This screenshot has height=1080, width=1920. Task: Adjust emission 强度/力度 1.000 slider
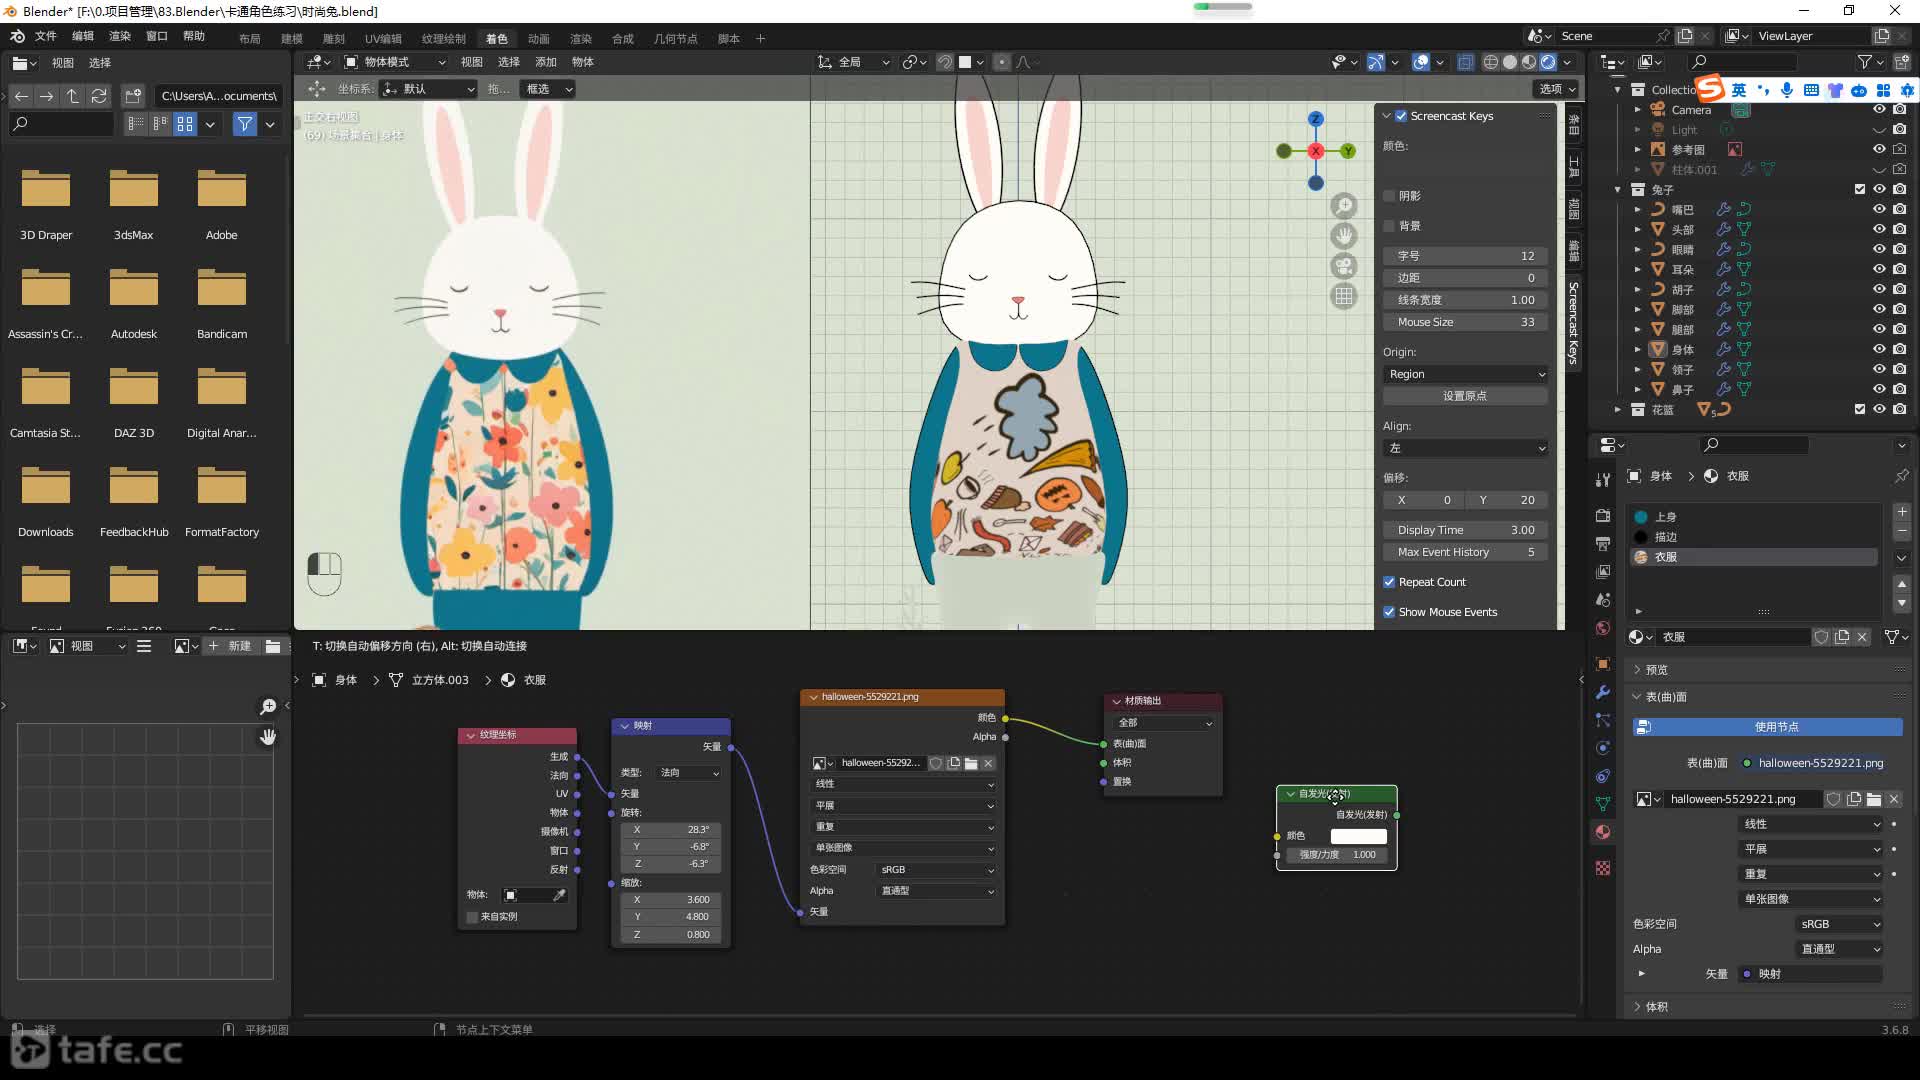click(1336, 855)
